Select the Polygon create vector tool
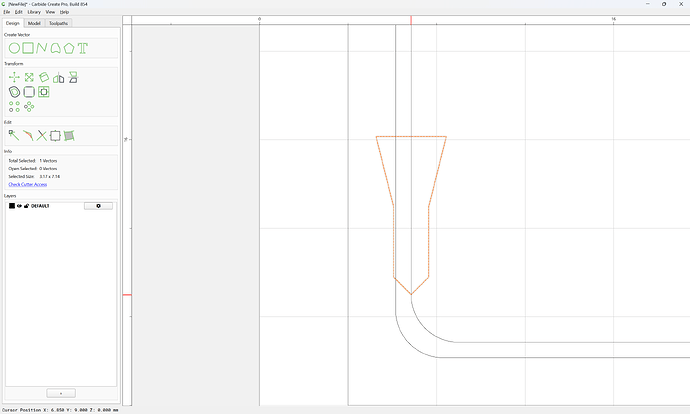Viewport: 690px width, 414px height. [x=69, y=48]
